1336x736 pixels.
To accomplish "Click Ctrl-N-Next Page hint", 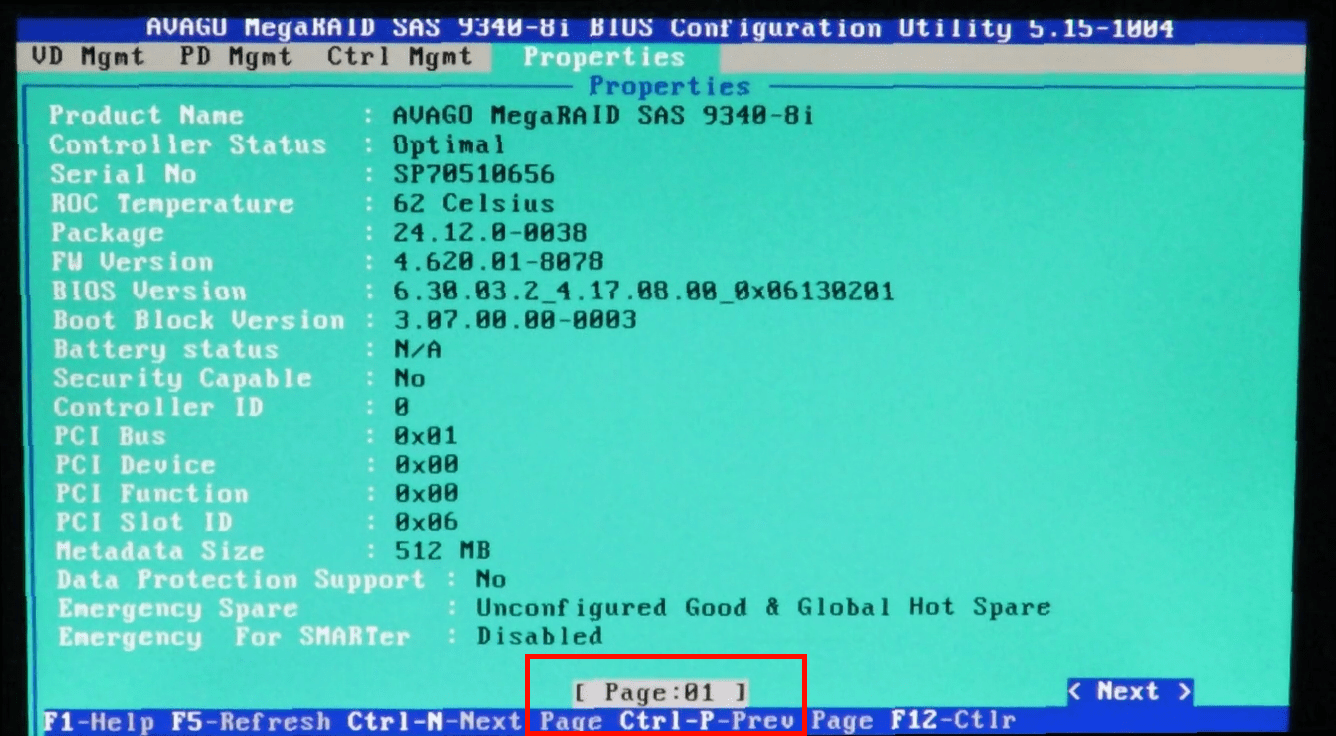I will tap(475, 721).
